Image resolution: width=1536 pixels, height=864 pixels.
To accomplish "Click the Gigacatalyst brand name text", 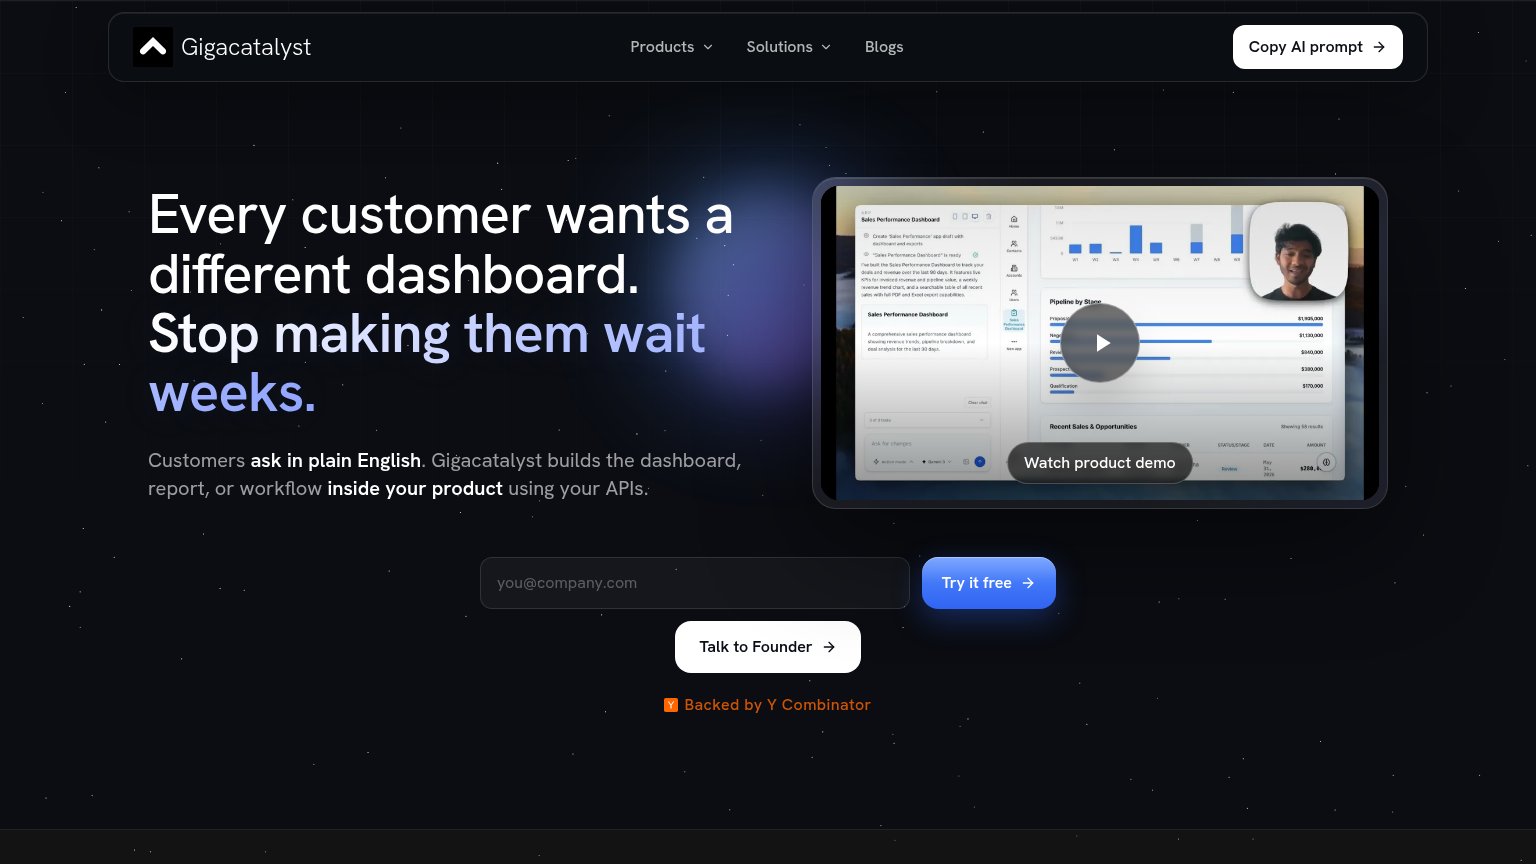I will [x=246, y=47].
